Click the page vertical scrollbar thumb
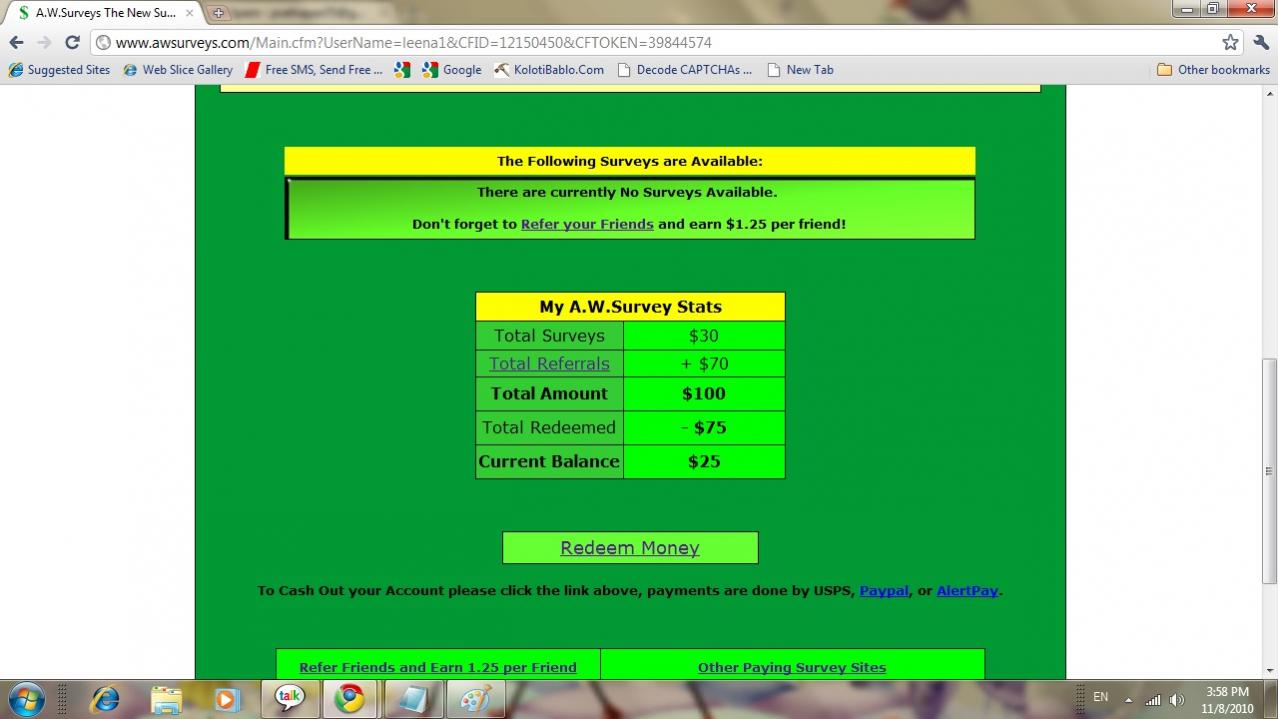 [1269, 470]
